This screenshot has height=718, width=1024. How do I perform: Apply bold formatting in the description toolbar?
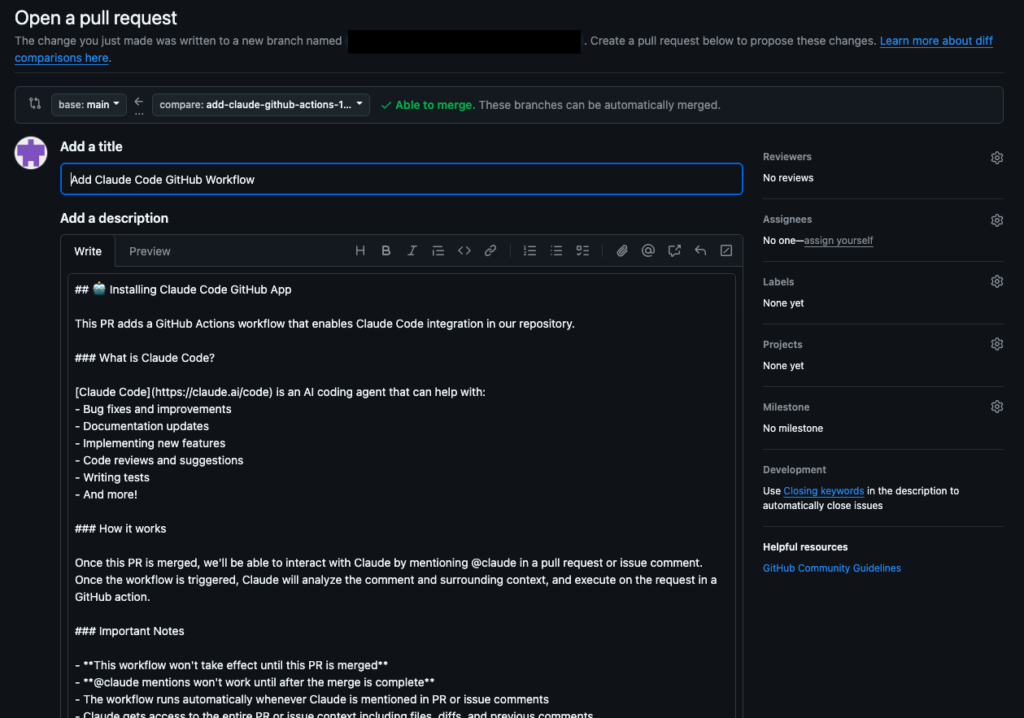pyautogui.click(x=386, y=251)
